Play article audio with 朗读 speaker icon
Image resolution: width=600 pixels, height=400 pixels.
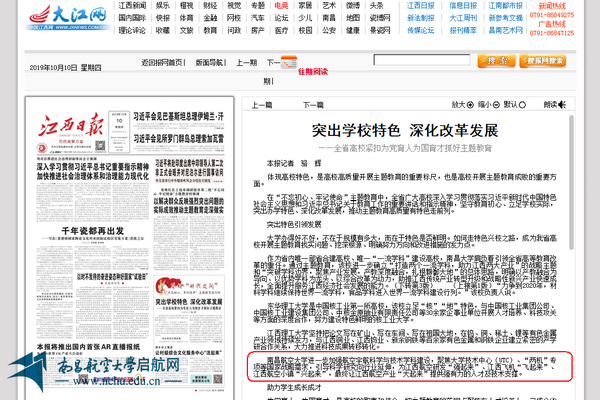561,104
